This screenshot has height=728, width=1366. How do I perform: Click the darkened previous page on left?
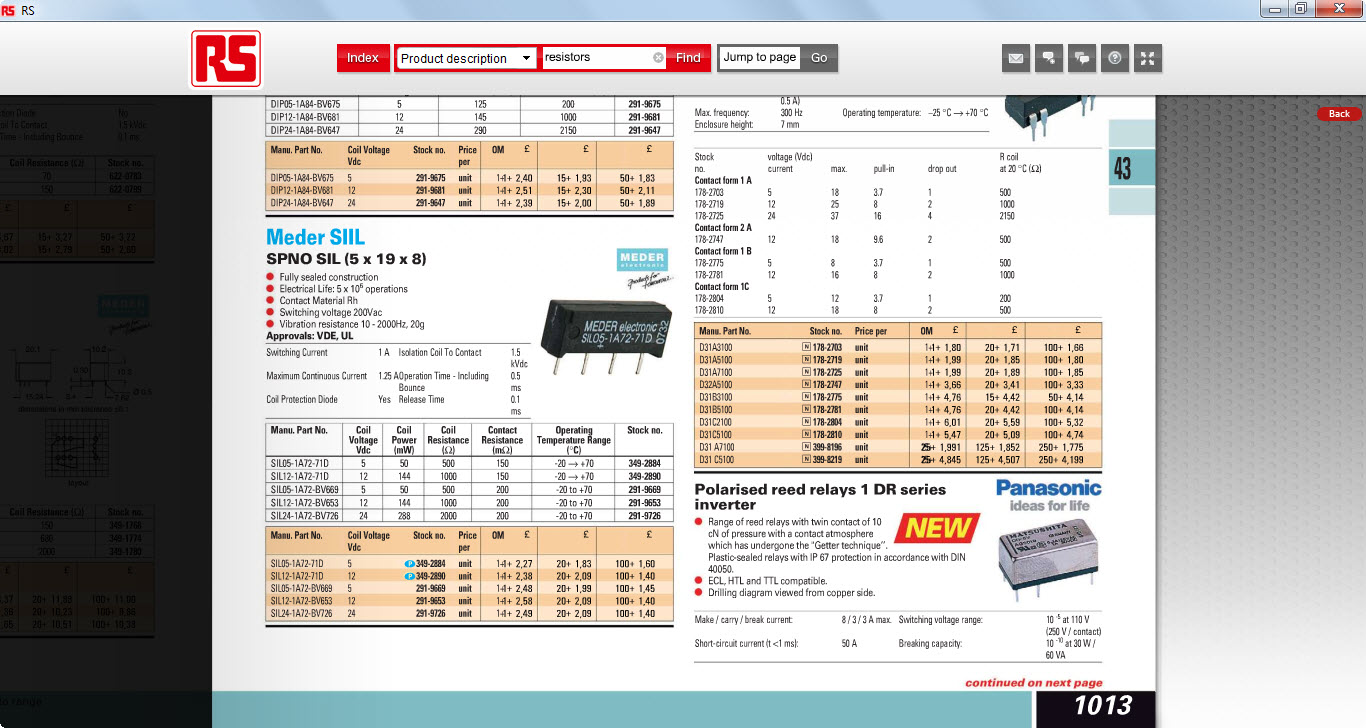[x=105, y=400]
